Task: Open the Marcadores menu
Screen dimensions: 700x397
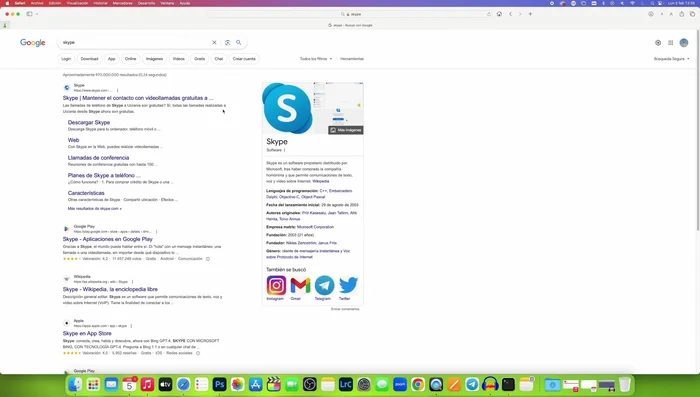Action: (x=122, y=3)
